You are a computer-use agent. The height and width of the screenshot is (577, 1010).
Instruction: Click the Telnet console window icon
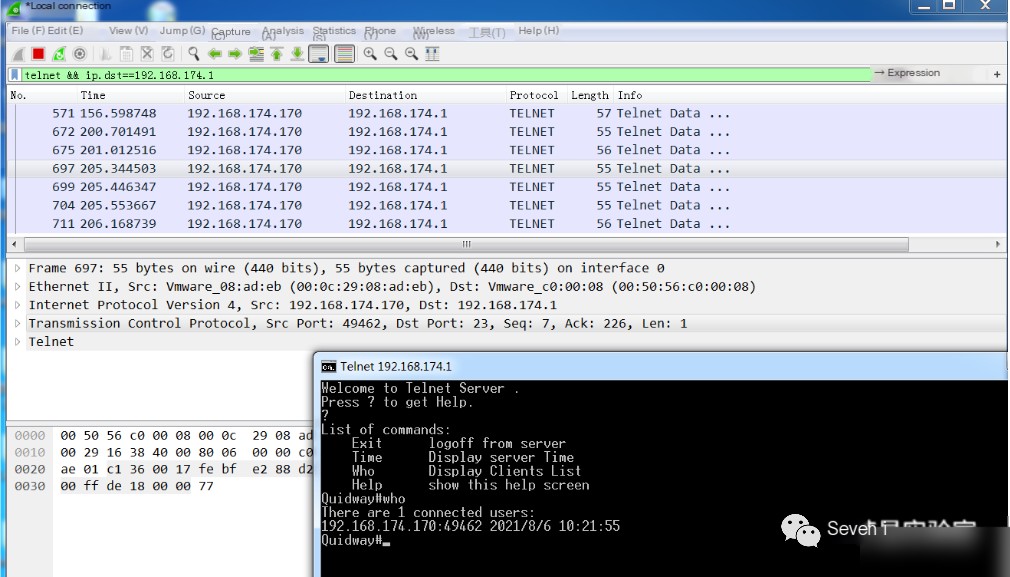(x=329, y=366)
